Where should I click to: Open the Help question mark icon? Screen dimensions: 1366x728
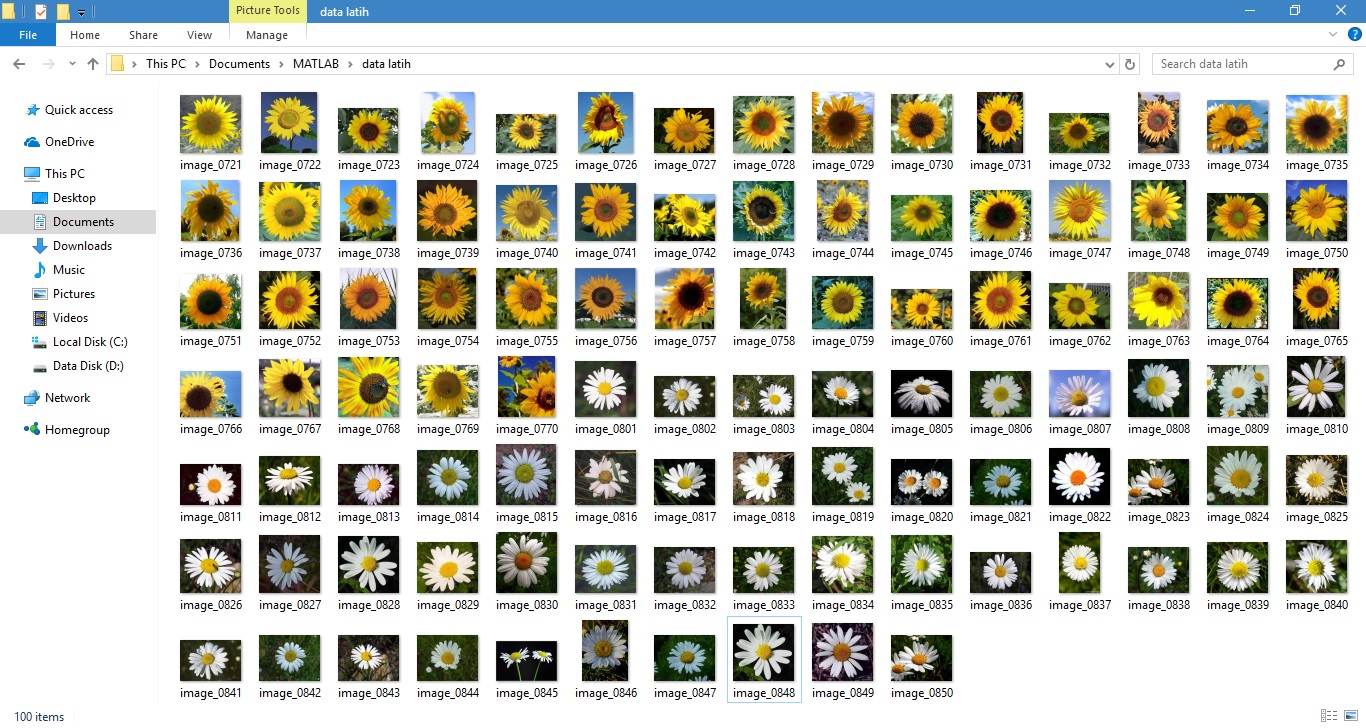1355,34
